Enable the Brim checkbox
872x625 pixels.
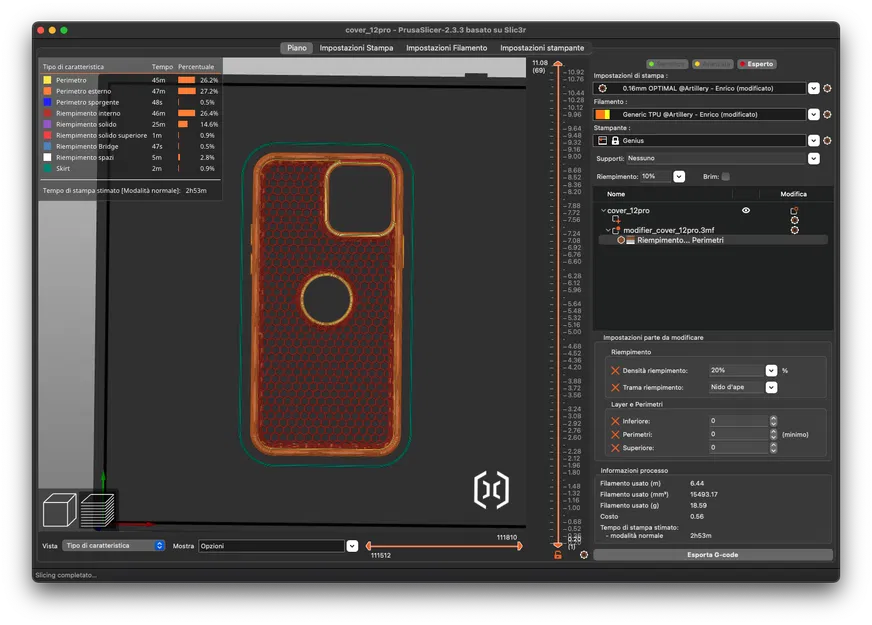(726, 176)
